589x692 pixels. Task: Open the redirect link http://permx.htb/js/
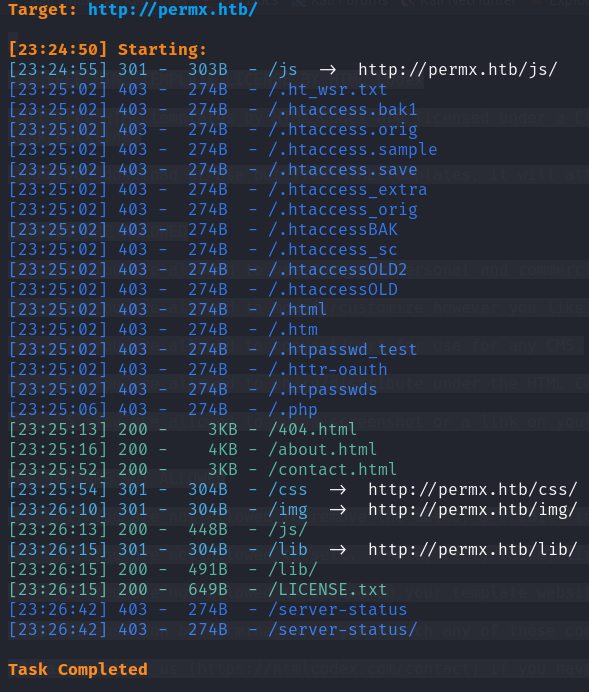coord(458,70)
